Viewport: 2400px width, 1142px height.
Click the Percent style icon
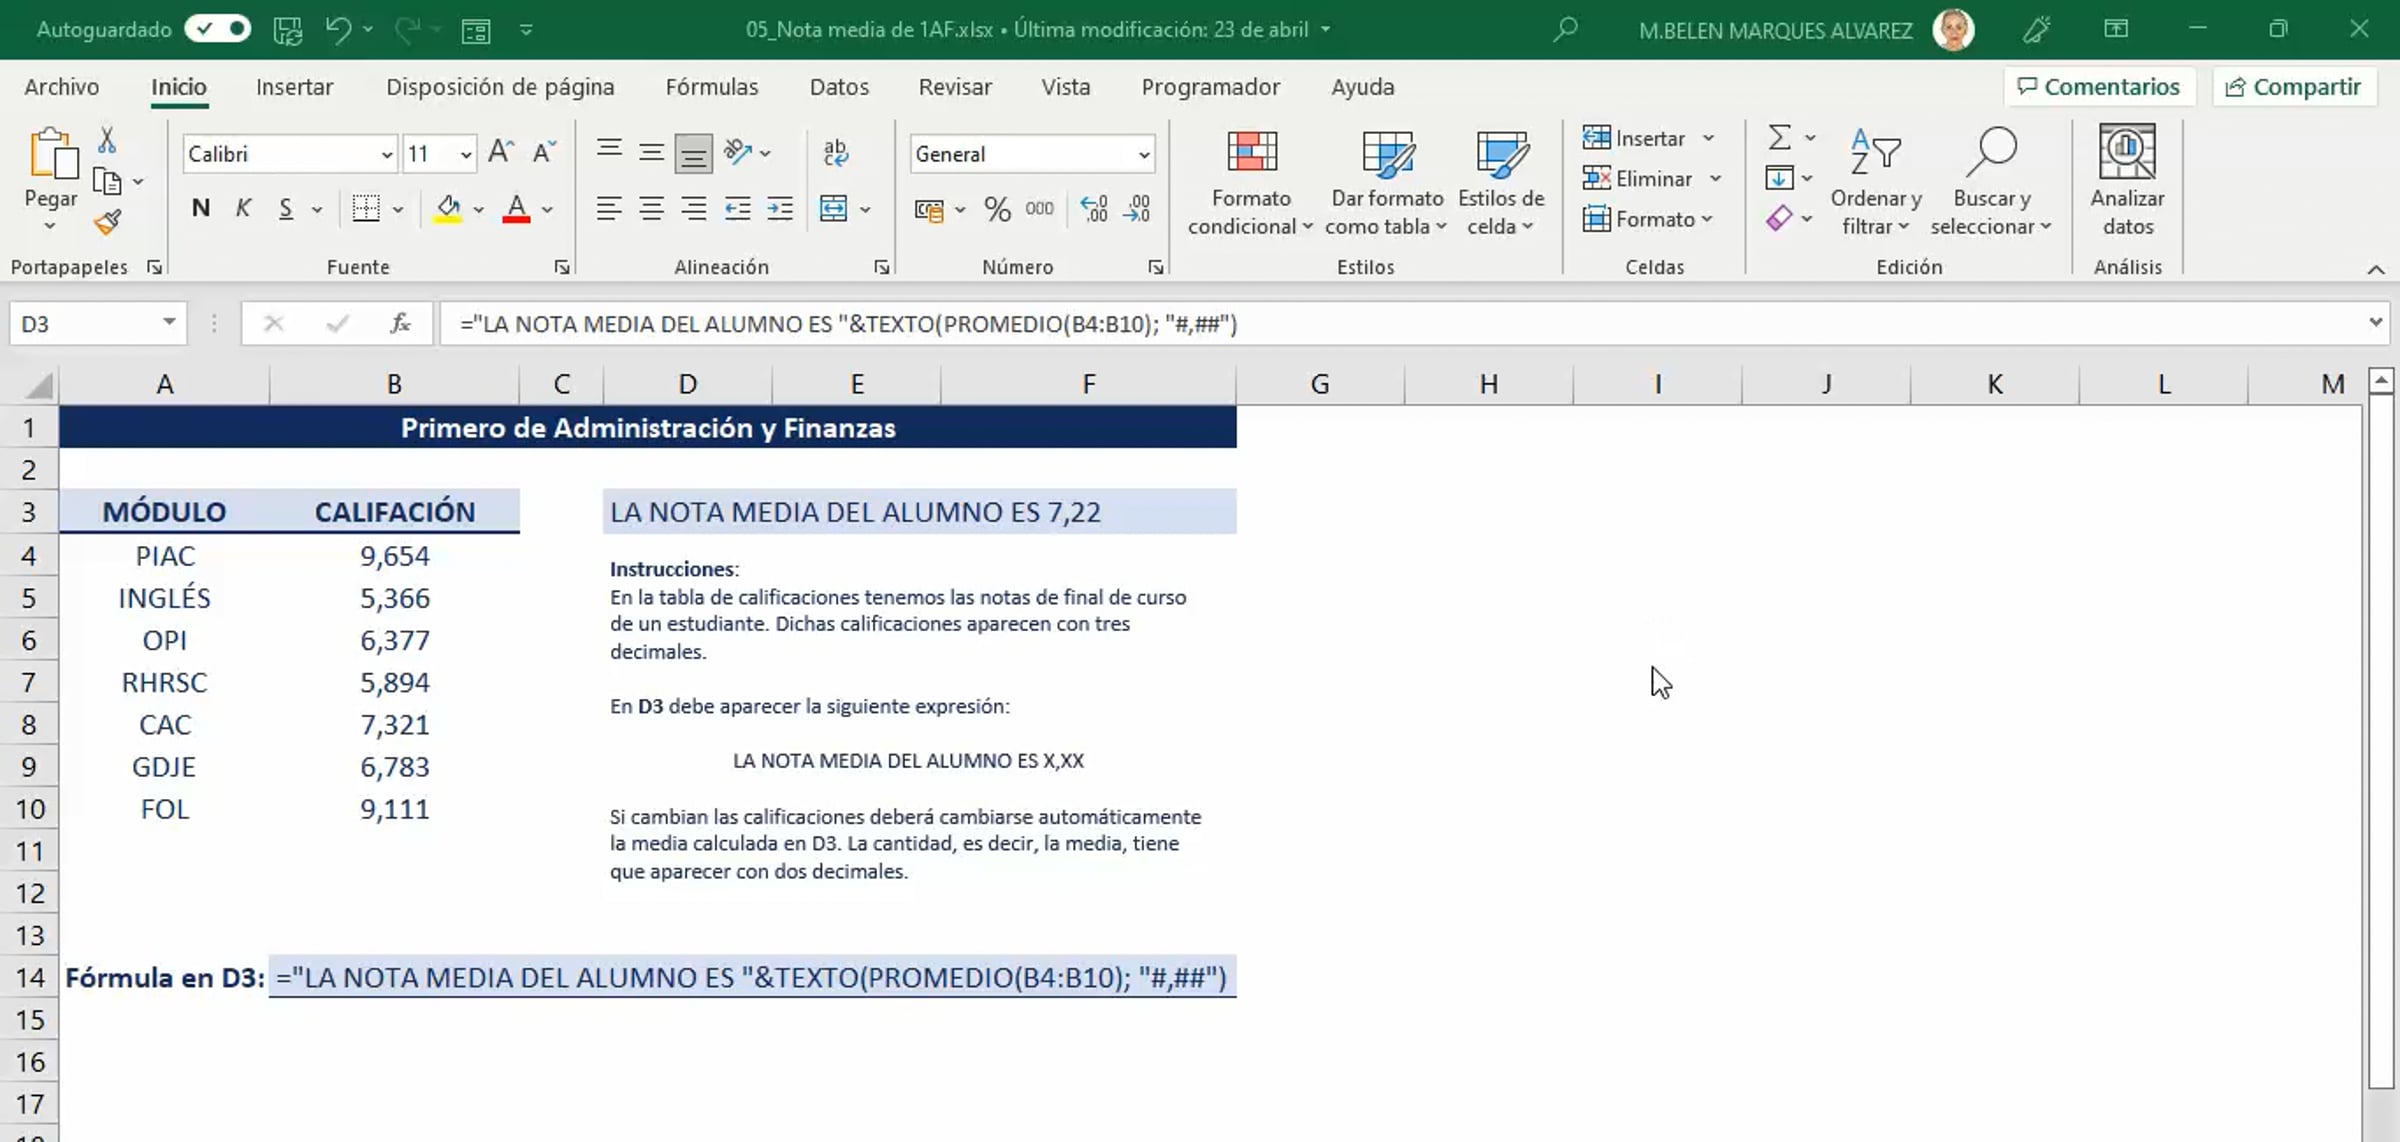pos(996,209)
